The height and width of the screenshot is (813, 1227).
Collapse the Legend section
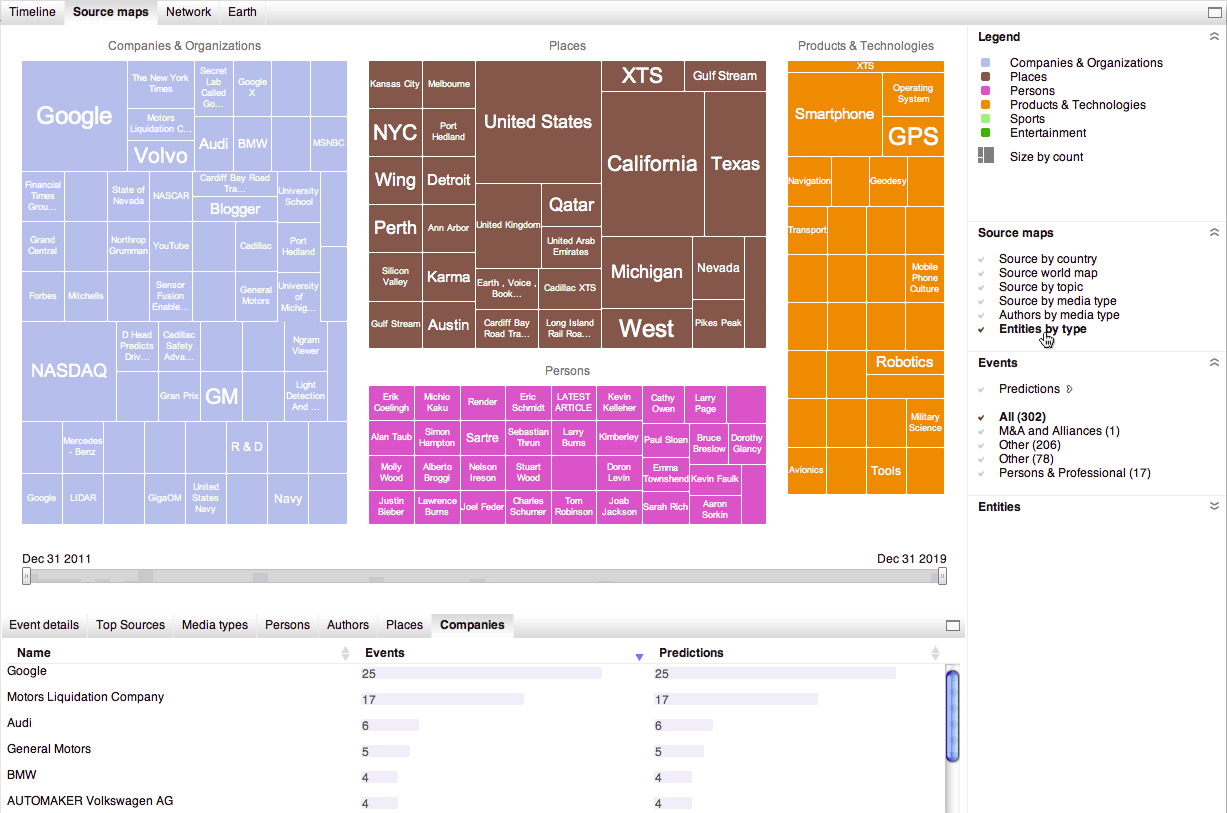[x=1214, y=37]
